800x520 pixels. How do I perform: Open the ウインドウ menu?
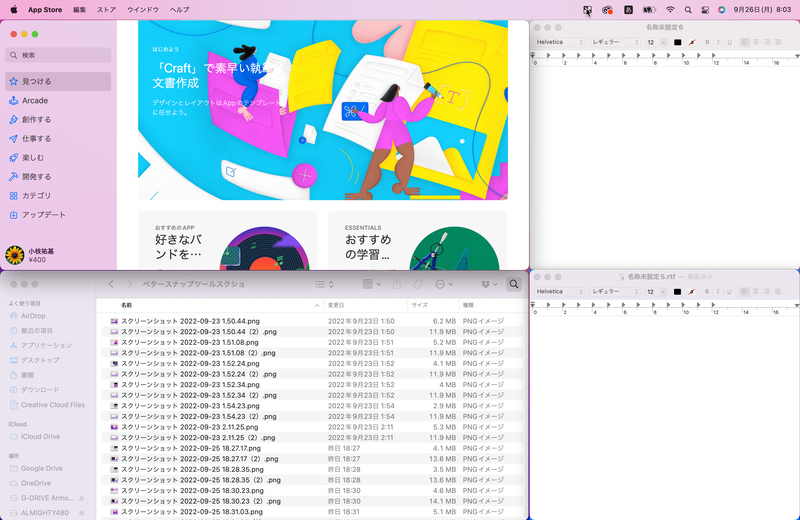[x=143, y=10]
